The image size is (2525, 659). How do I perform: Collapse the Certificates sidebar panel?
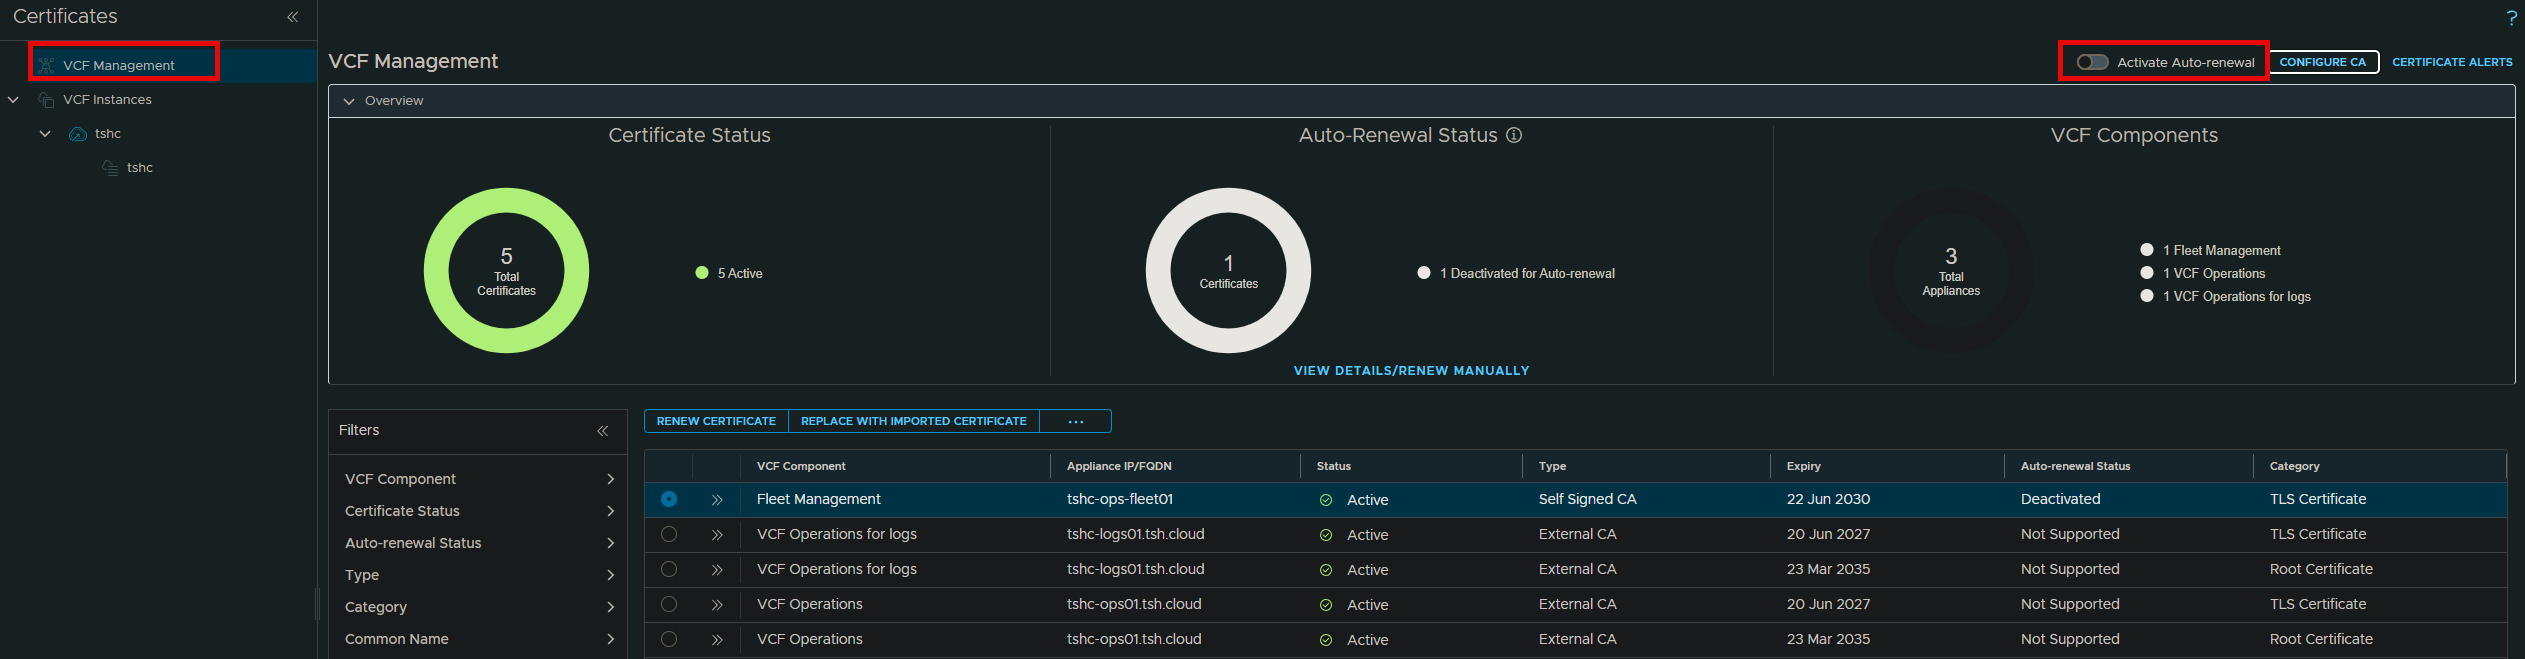point(292,17)
